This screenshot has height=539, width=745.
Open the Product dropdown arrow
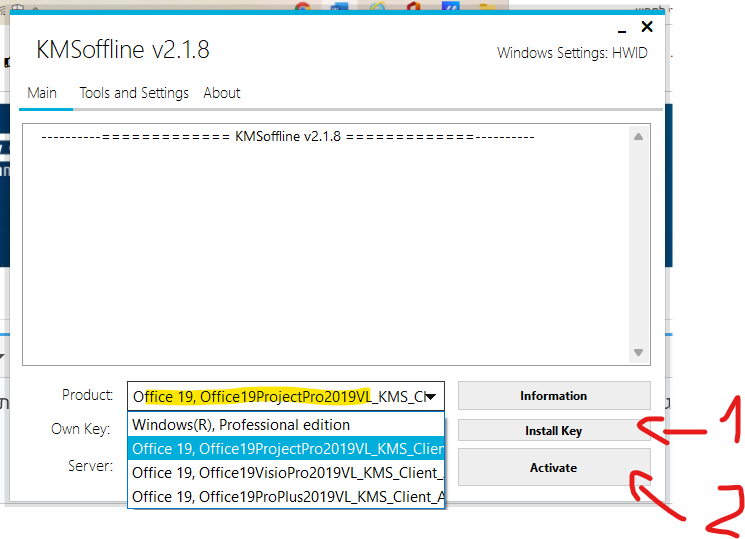tap(430, 396)
